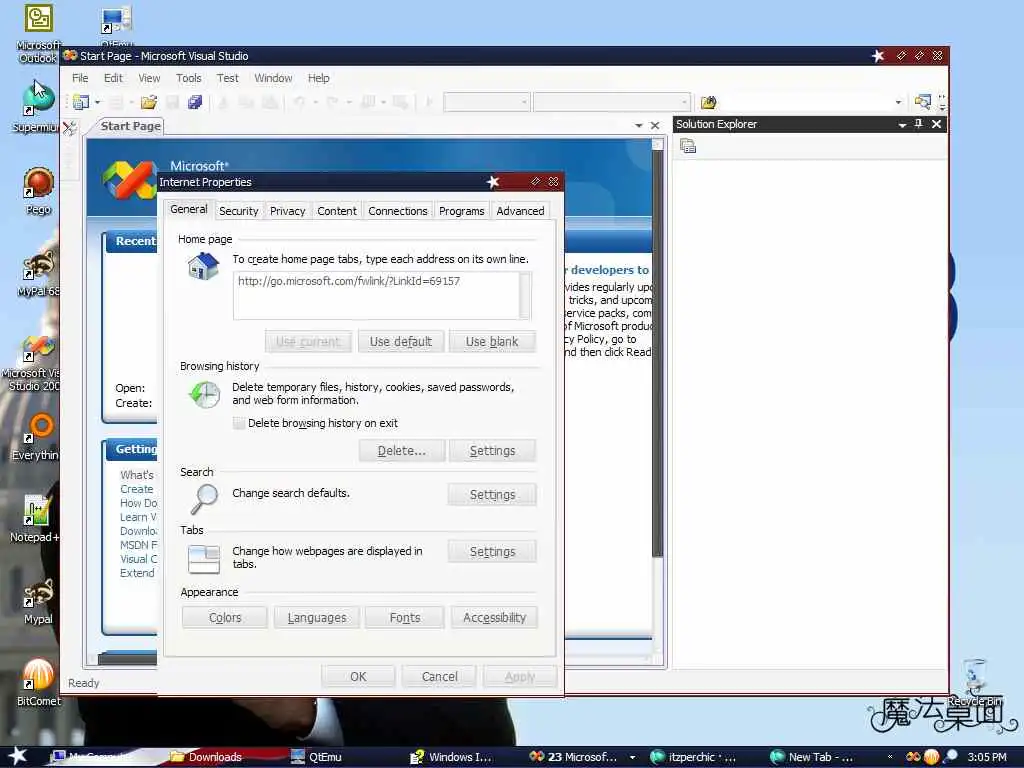Click the Languages button

click(317, 617)
